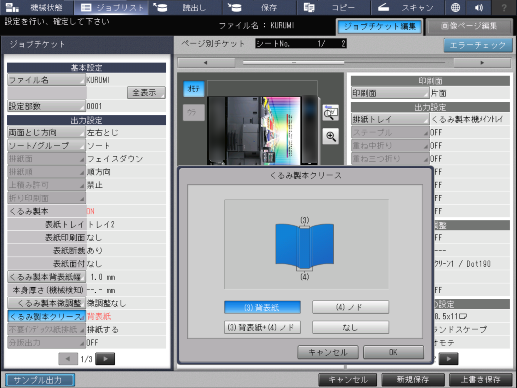Go to next job ticket page arrow
The height and width of the screenshot is (388, 517).
coord(105,359)
